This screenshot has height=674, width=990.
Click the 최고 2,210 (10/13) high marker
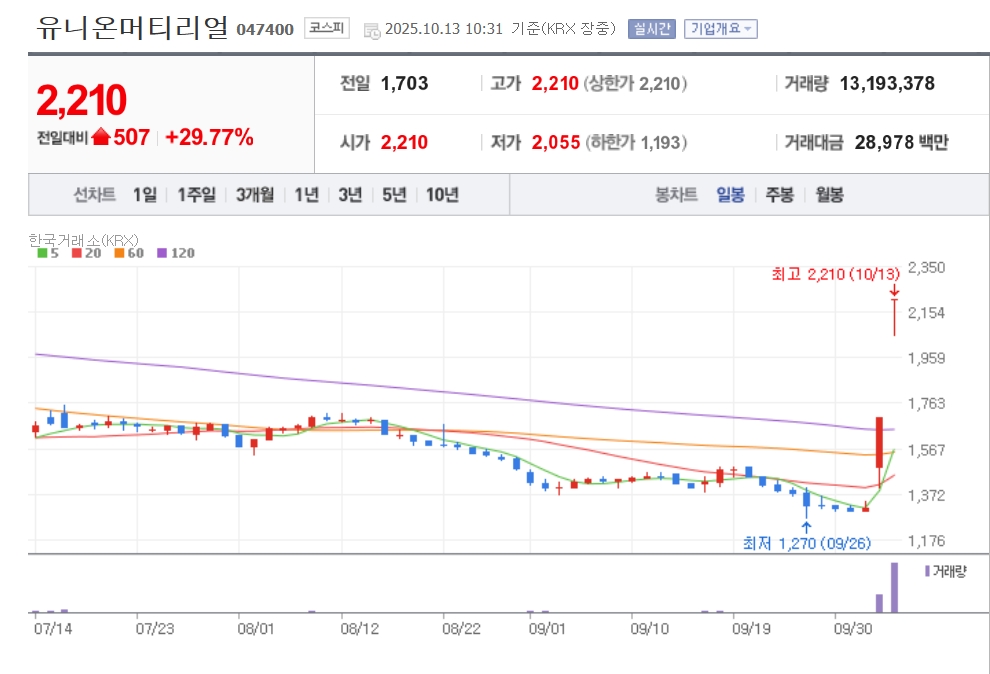(835, 274)
